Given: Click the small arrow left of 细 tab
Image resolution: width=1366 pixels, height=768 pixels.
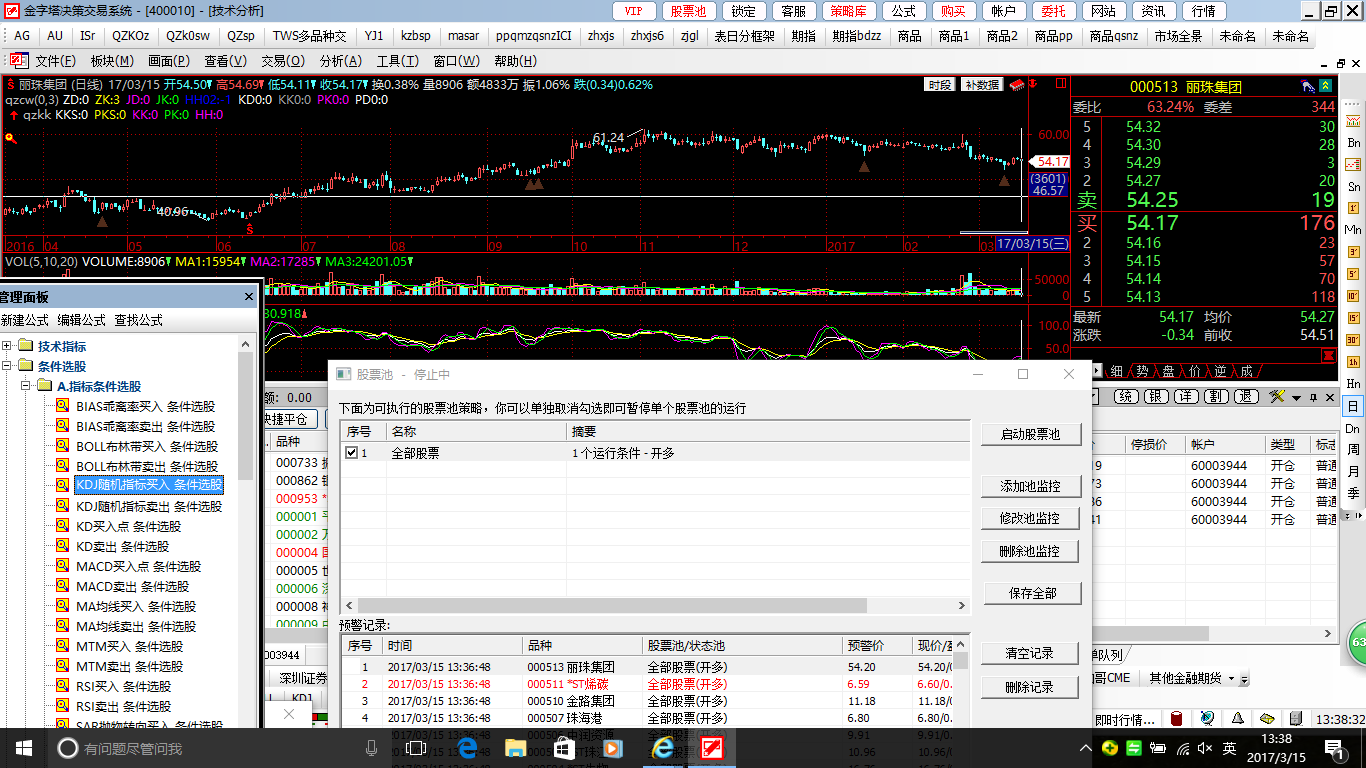Looking at the screenshot, I should [x=1097, y=370].
